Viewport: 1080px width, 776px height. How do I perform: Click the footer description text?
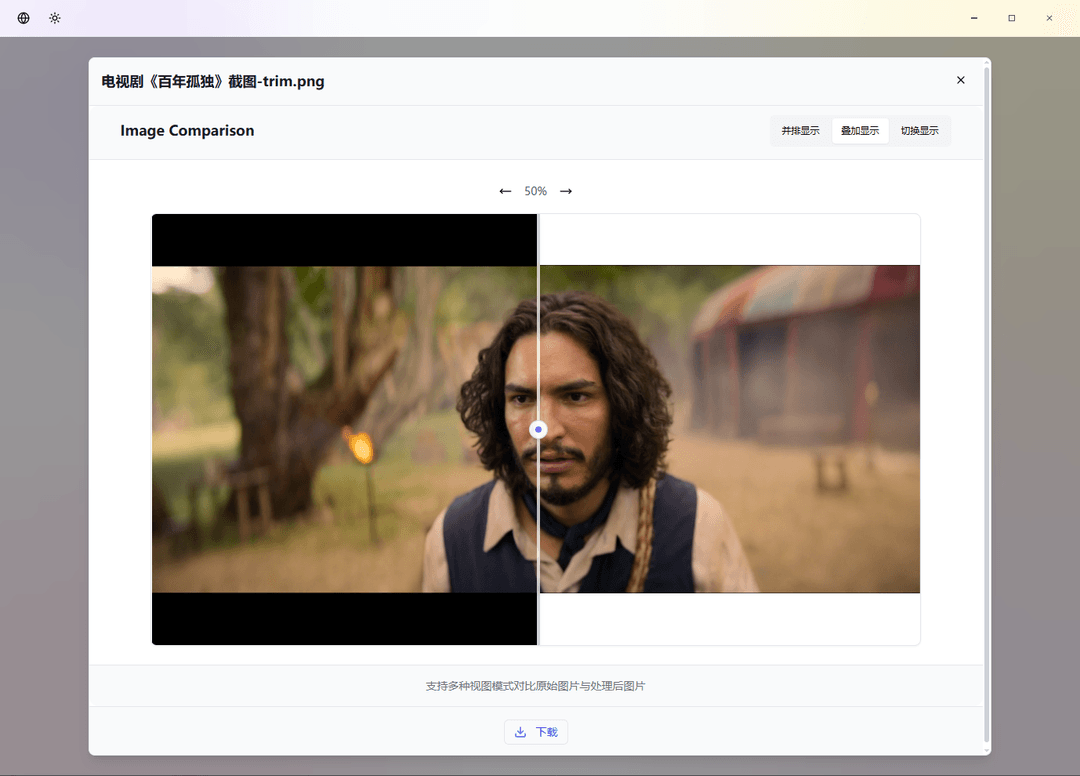[535, 686]
